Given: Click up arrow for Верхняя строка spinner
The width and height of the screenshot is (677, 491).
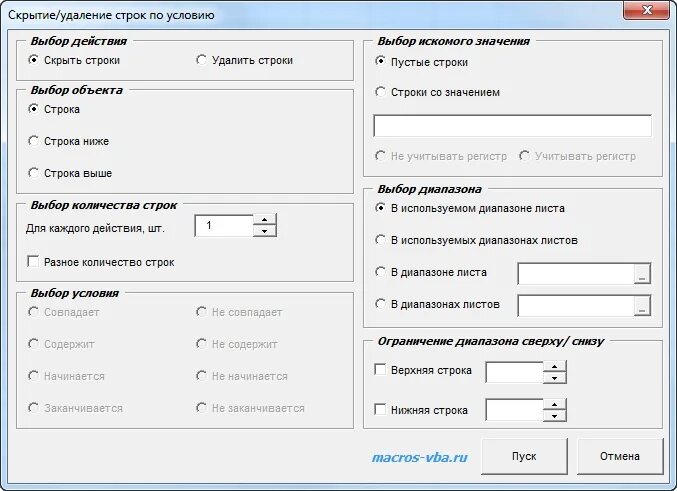Looking at the screenshot, I should coord(554,367).
